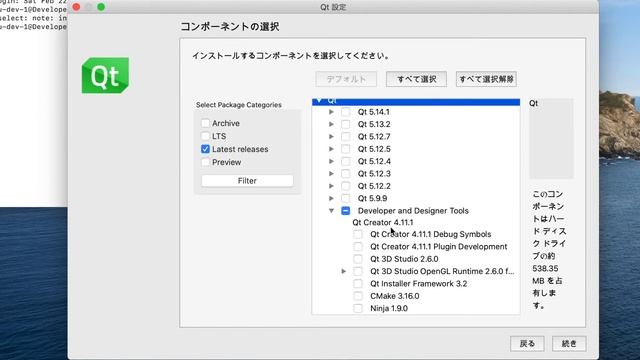640x360 pixels.
Task: Check the Archive category checkbox
Action: pyautogui.click(x=205, y=123)
